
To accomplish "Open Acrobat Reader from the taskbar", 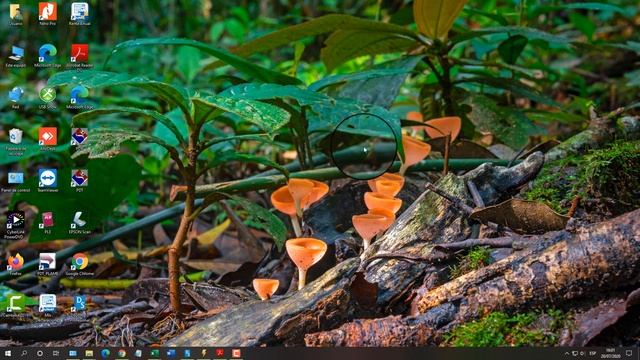I will [220, 353].
